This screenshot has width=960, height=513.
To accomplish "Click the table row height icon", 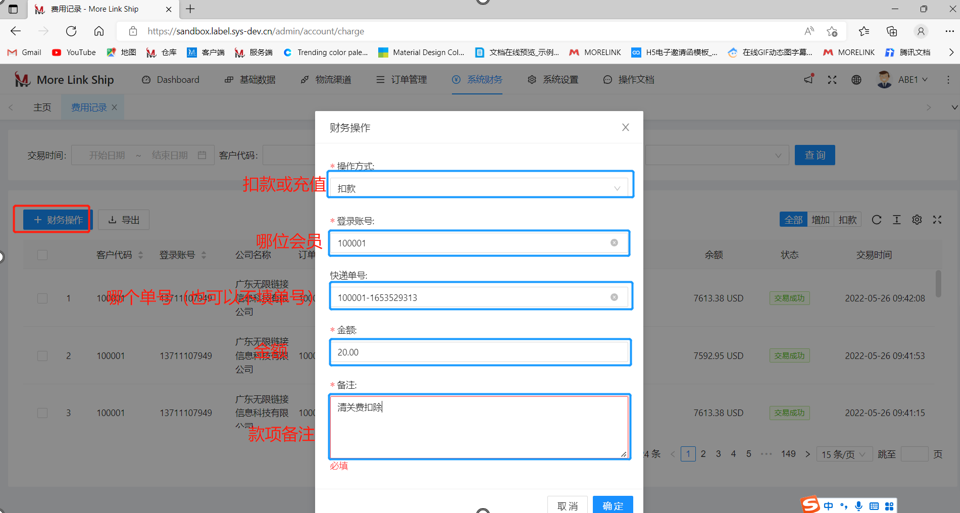I will point(897,220).
